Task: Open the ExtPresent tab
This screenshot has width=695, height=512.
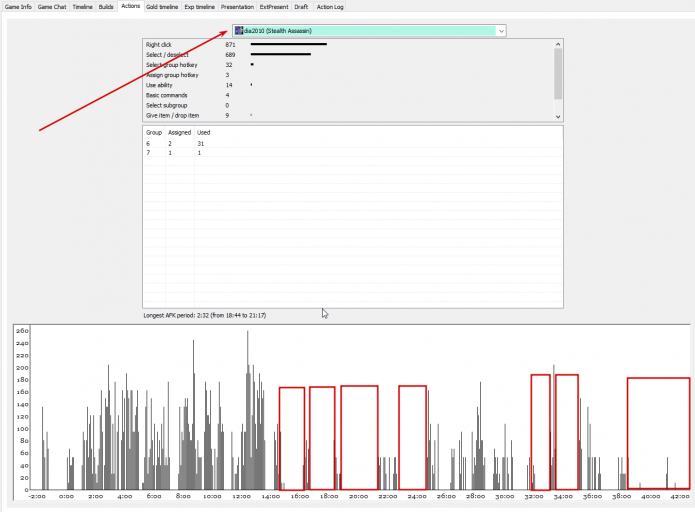Action: tap(274, 7)
